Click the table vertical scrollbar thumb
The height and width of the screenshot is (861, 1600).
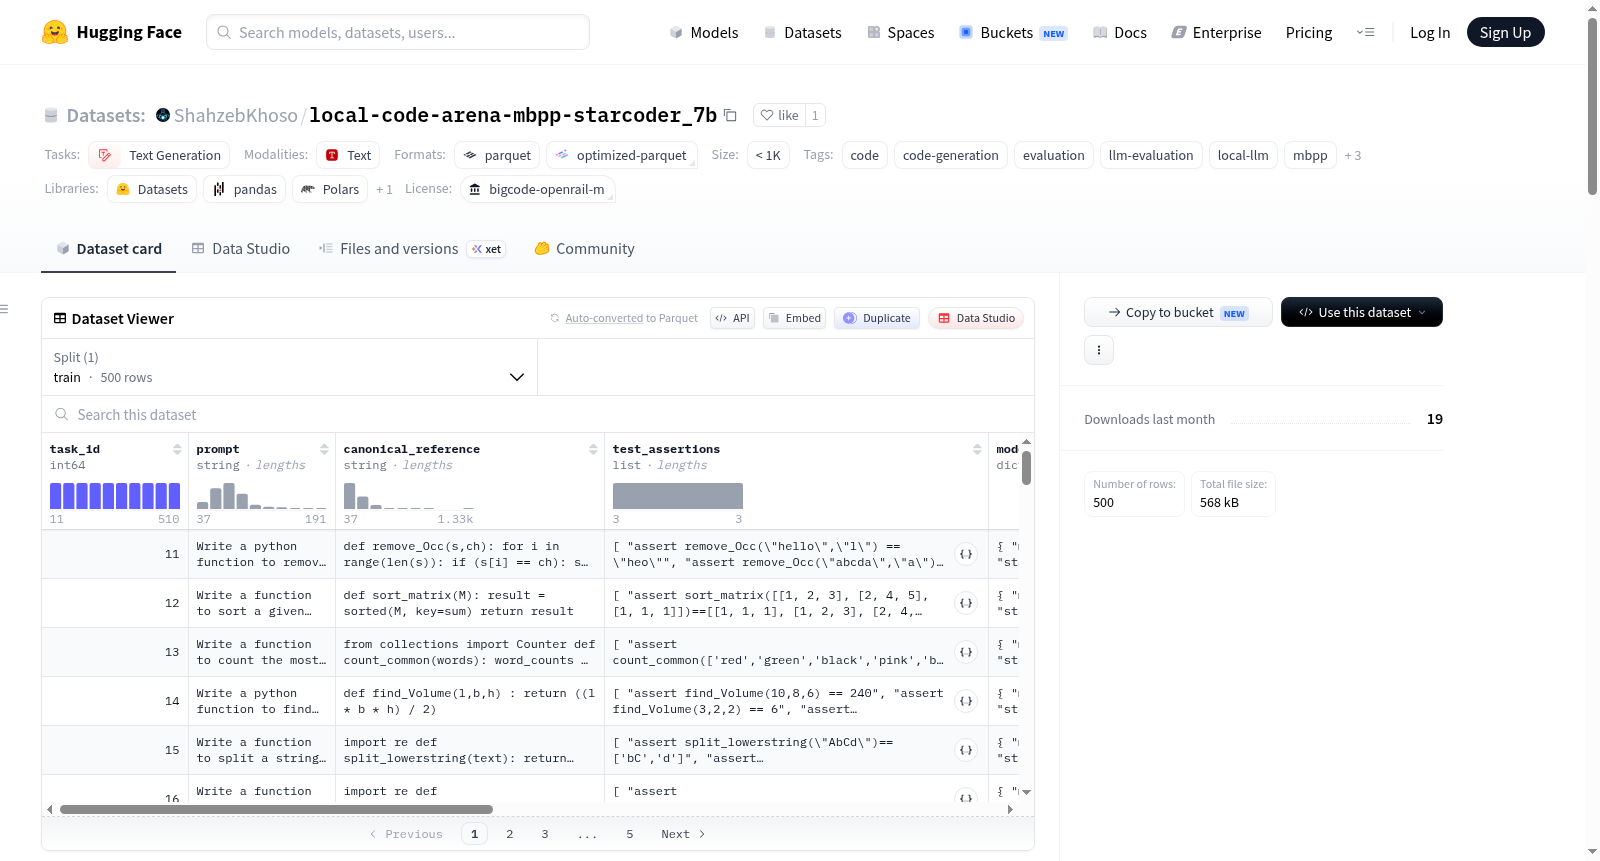(x=1026, y=468)
